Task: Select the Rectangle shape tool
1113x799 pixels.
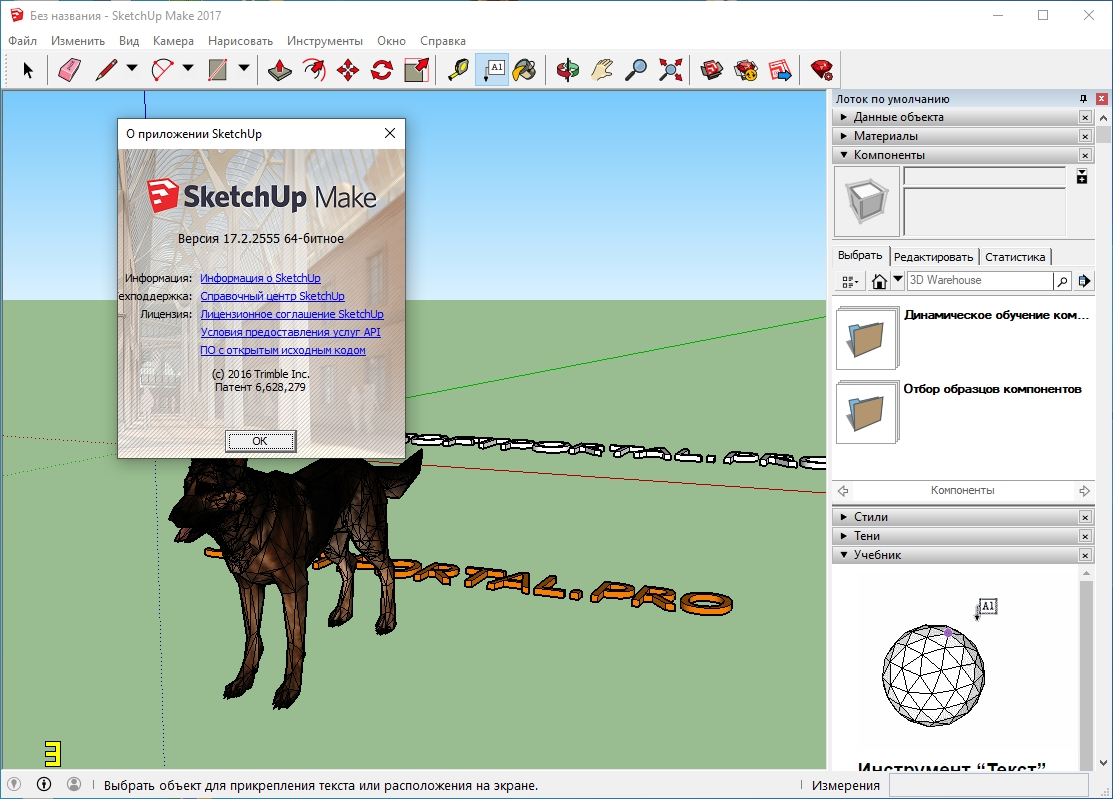Action: (x=217, y=70)
